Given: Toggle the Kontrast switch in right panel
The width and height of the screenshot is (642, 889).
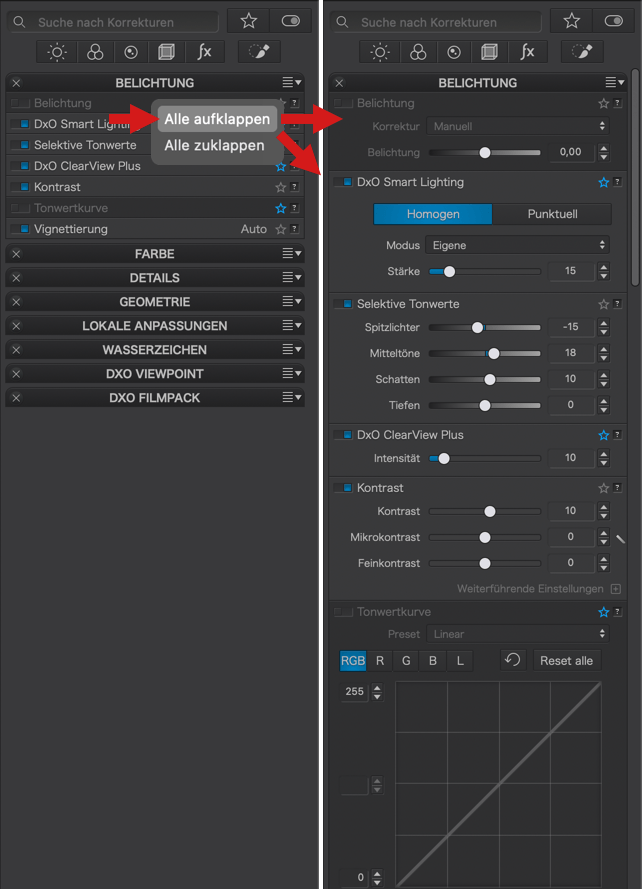Looking at the screenshot, I should pyautogui.click(x=343, y=488).
